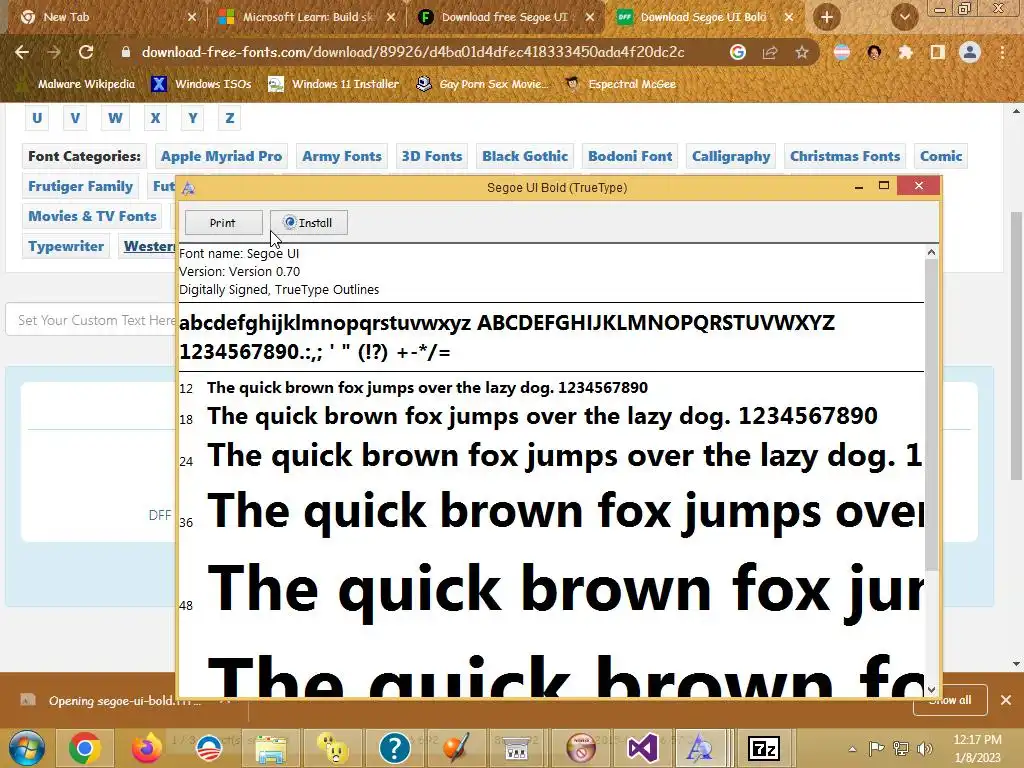Click the Set Your Custom Text Here field
This screenshot has height=768, width=1024.
pyautogui.click(x=91, y=320)
